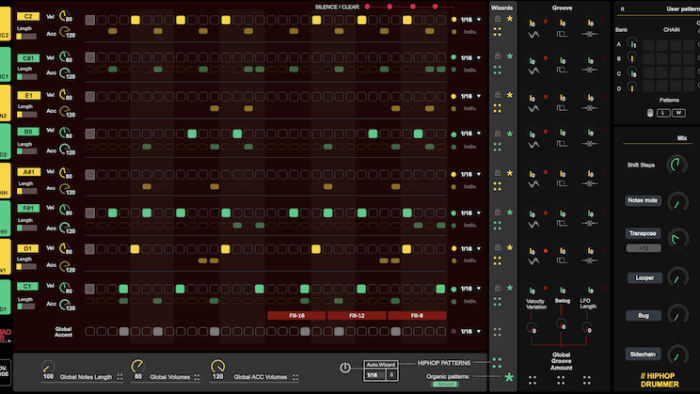Open the Global Accent 1/16 rate dropdown

(471, 331)
